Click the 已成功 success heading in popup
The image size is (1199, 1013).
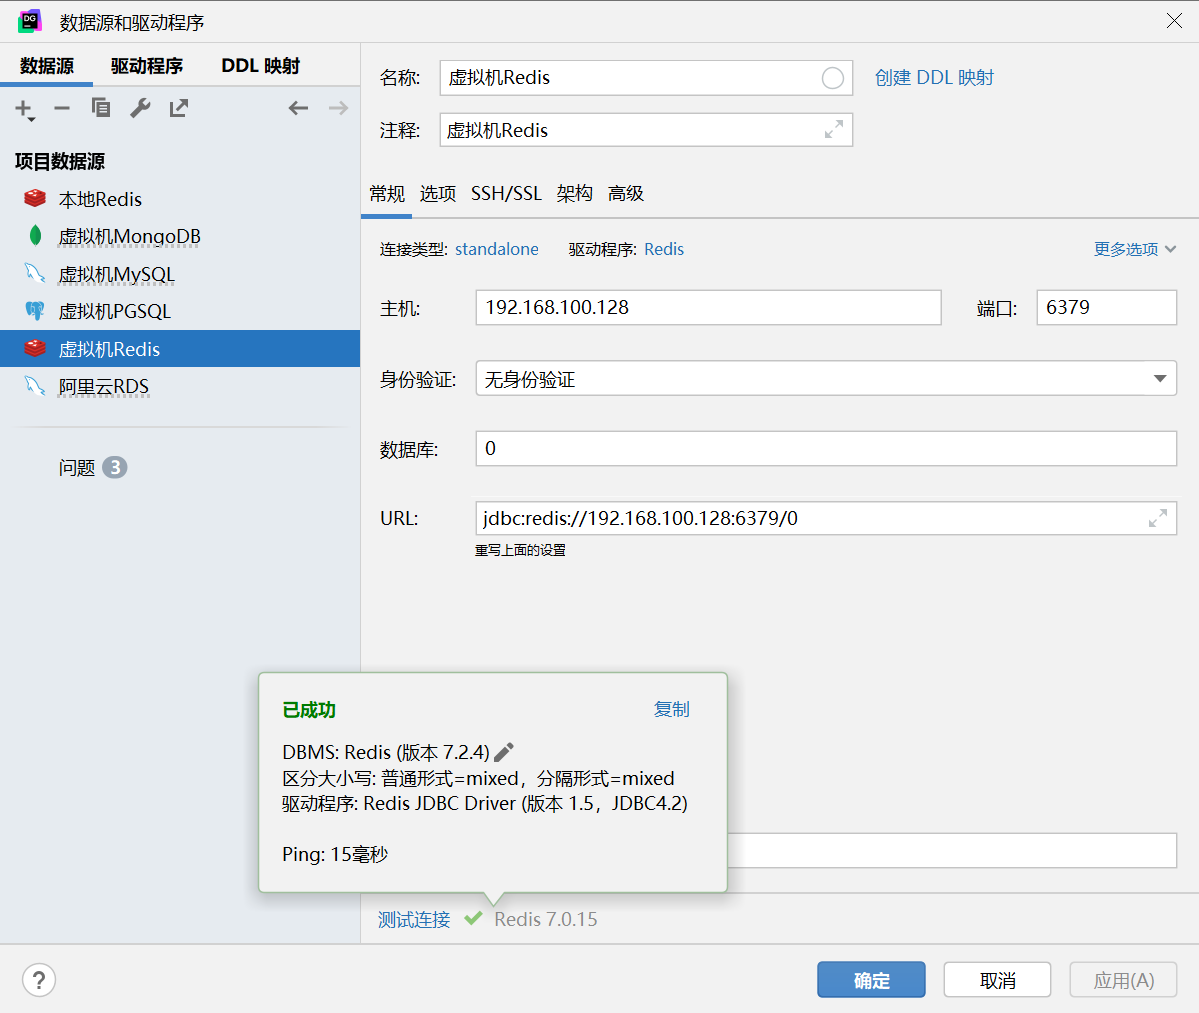(309, 710)
